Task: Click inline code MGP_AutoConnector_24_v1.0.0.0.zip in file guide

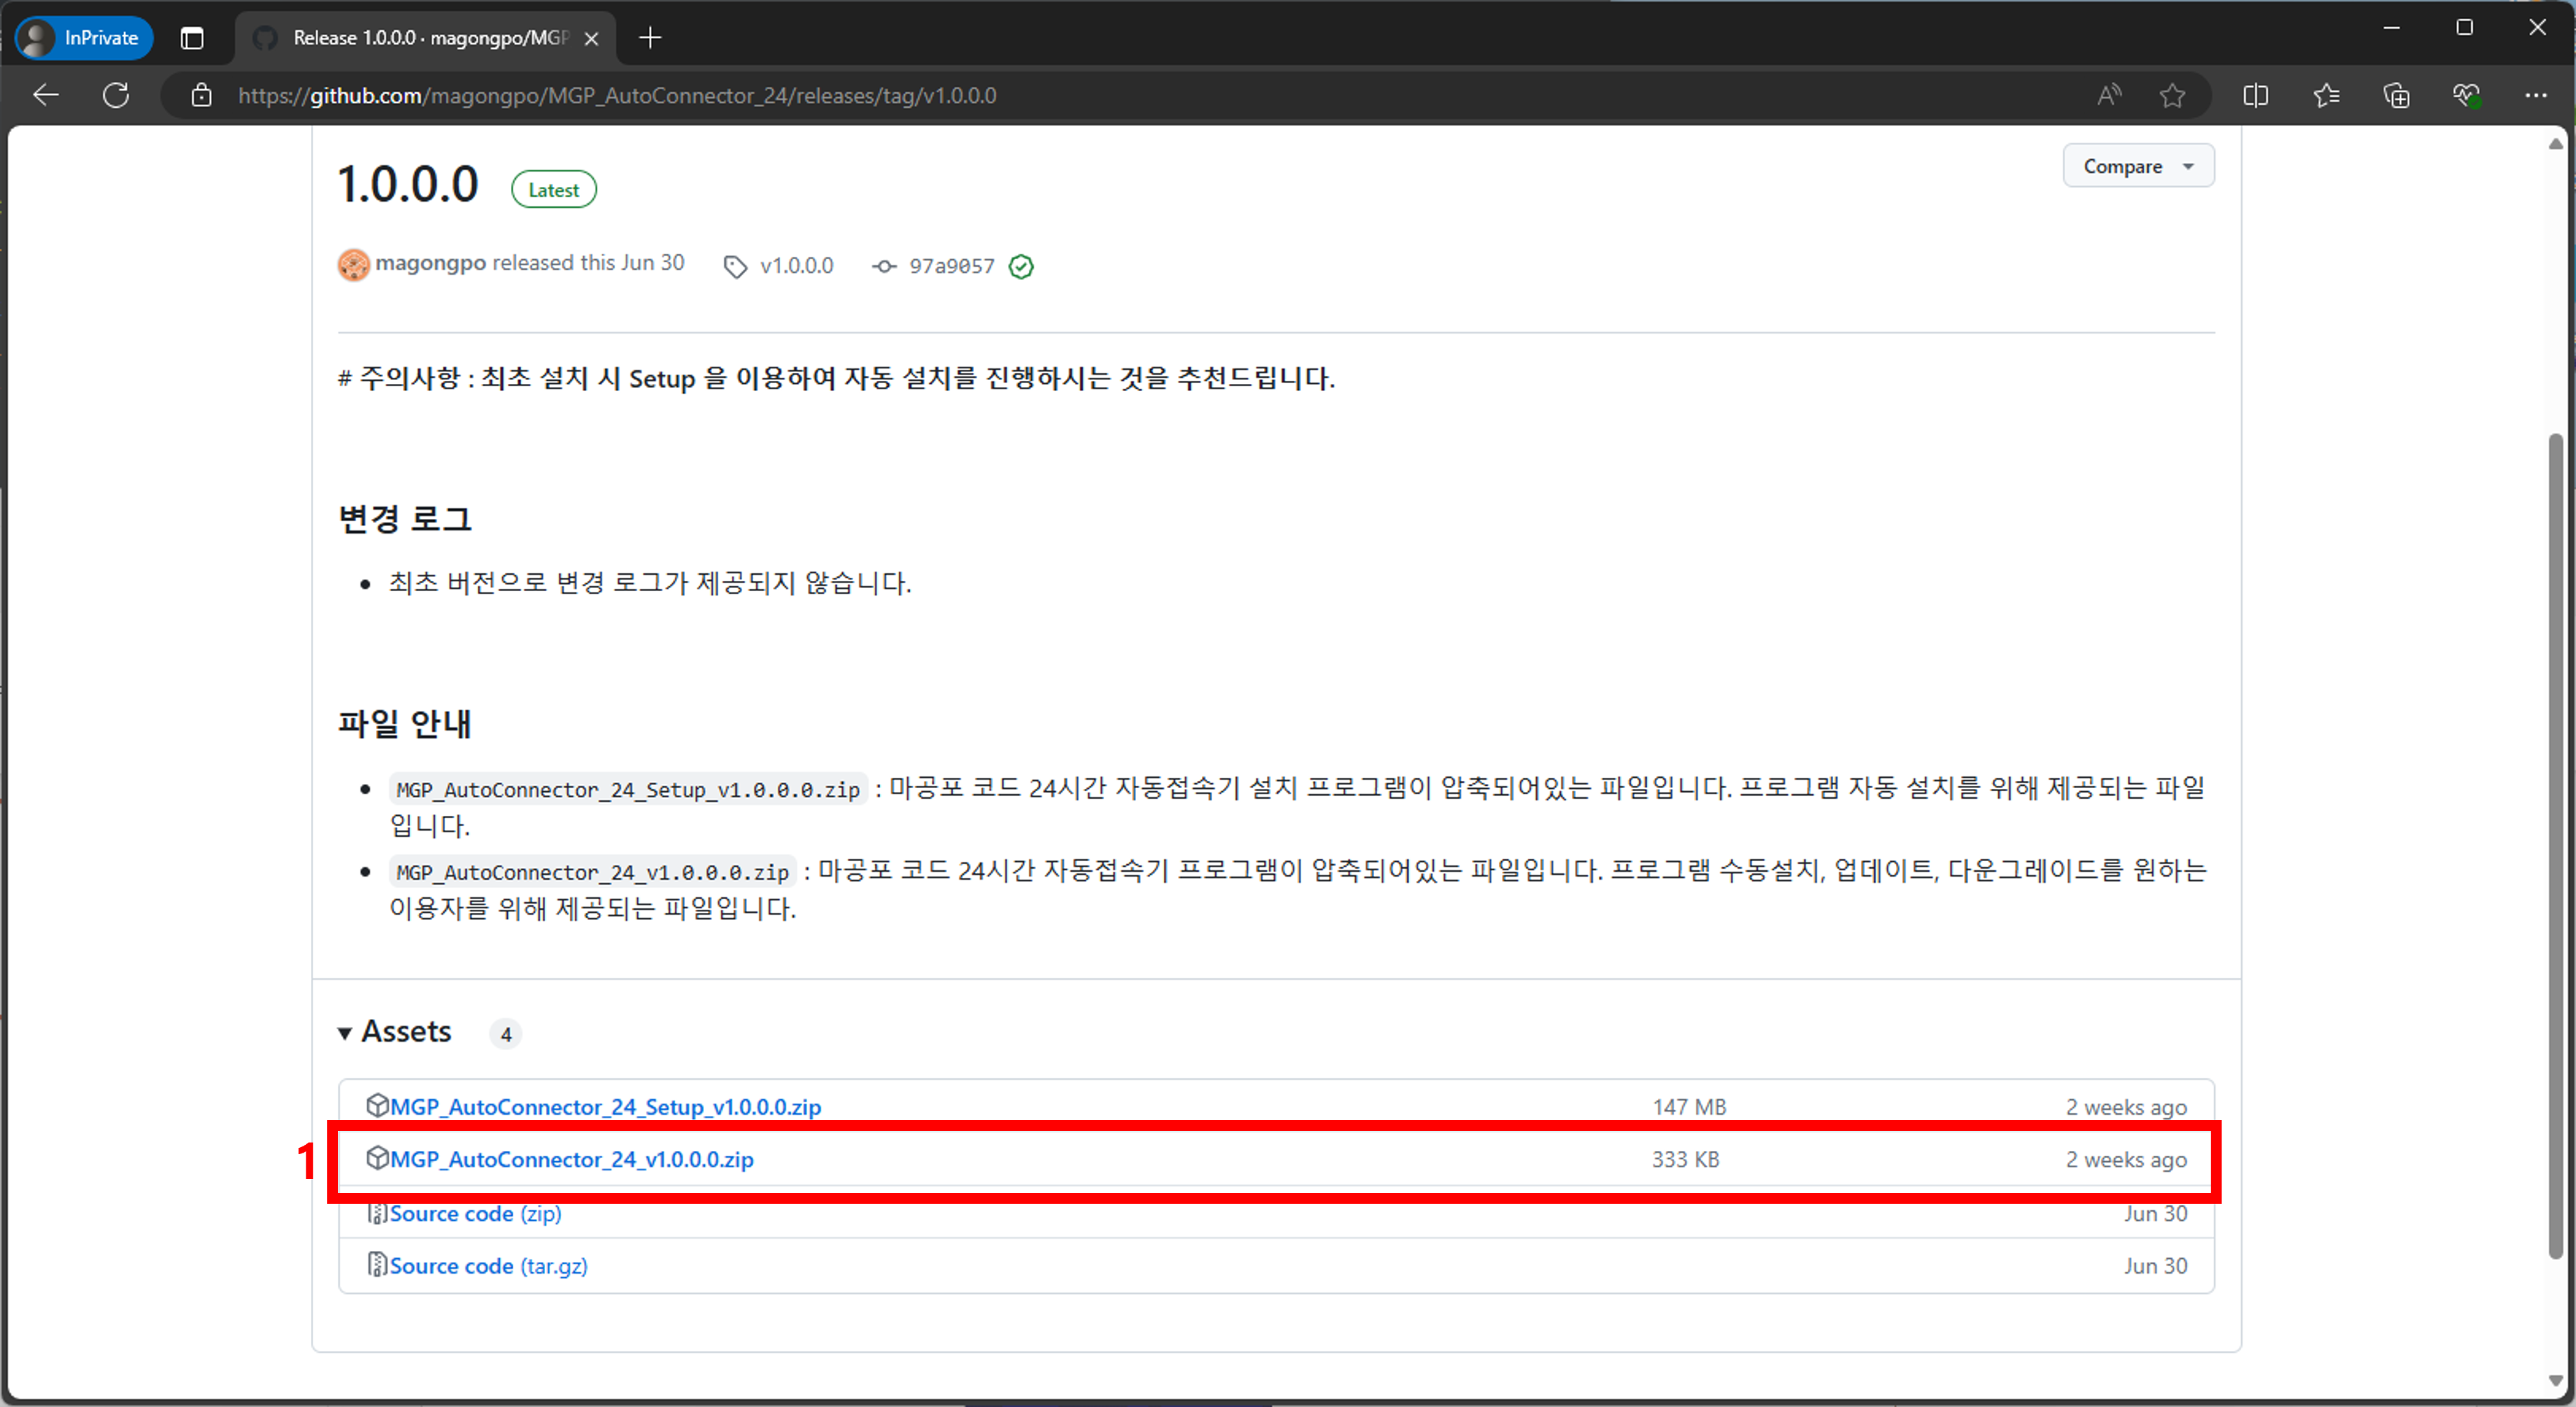Action: click(592, 872)
